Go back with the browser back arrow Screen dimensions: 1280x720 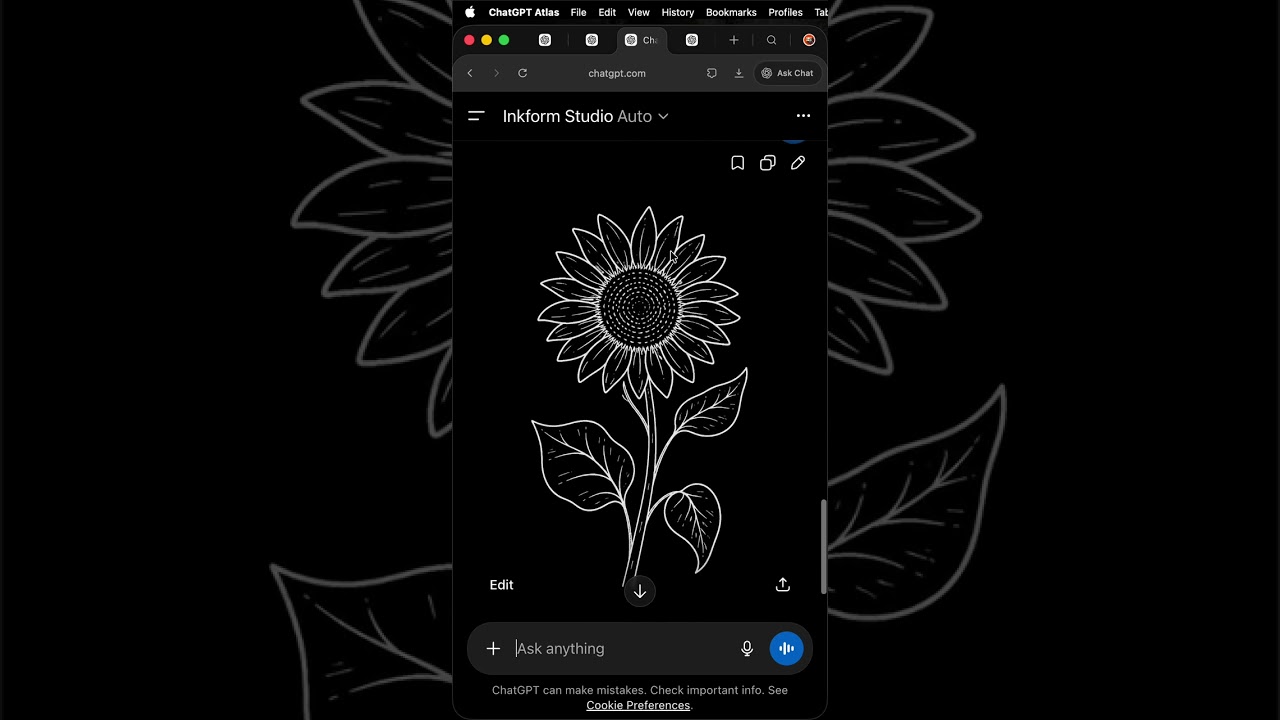pyautogui.click(x=470, y=73)
